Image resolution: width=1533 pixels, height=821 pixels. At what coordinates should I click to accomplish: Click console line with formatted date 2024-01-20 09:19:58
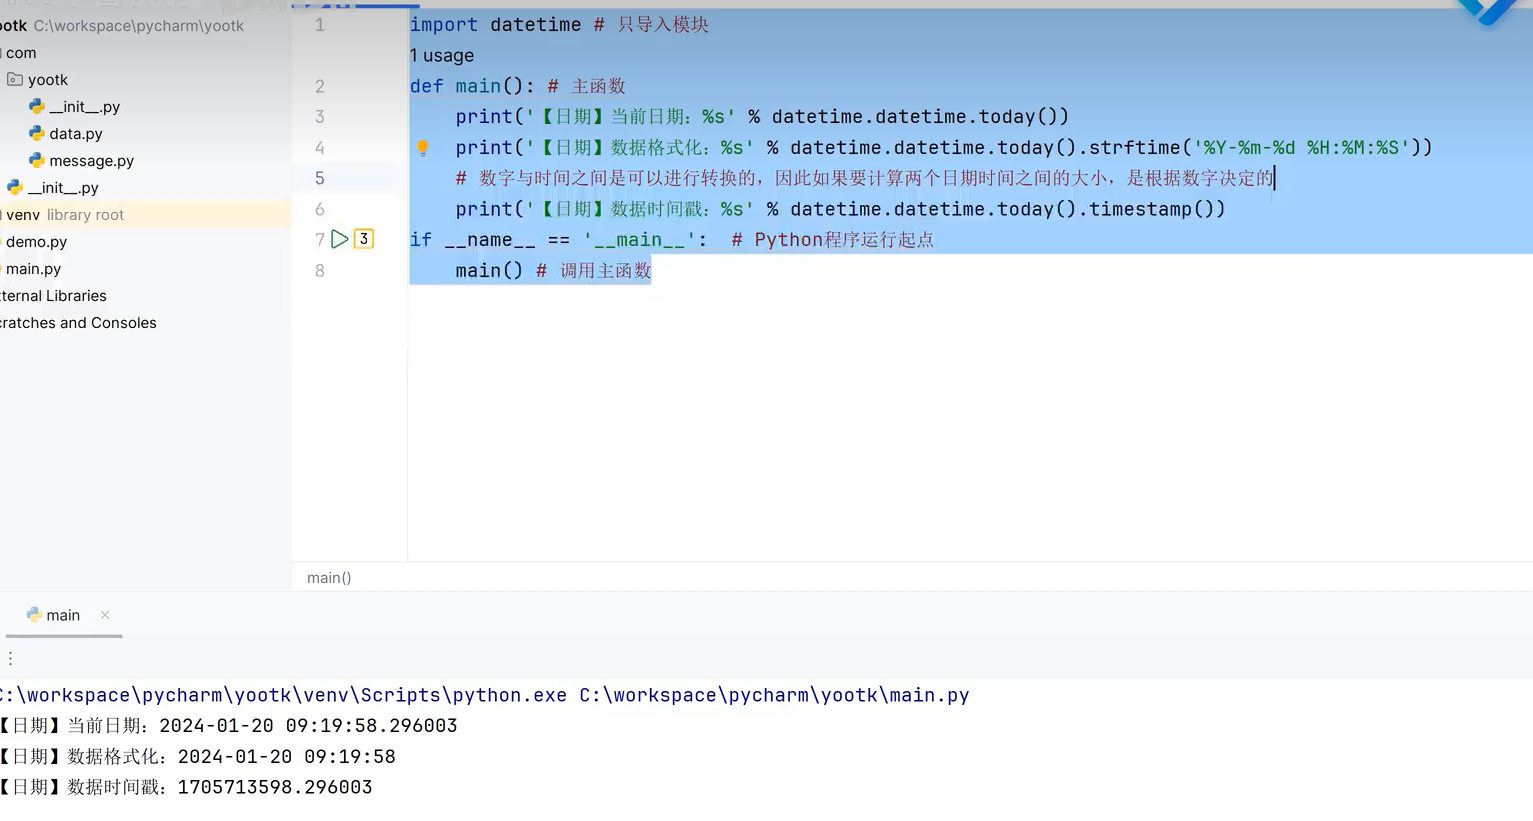[198, 756]
